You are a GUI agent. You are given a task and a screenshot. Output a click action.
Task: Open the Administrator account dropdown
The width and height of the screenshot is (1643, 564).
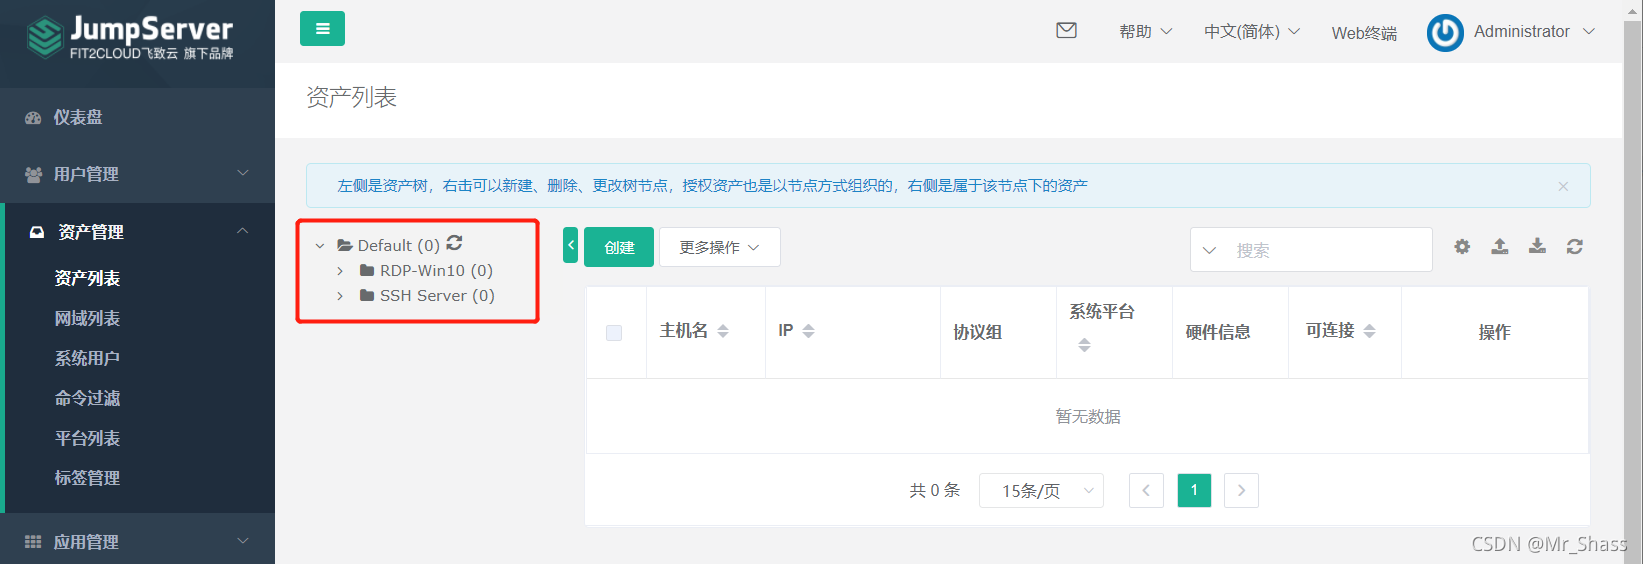click(1534, 31)
